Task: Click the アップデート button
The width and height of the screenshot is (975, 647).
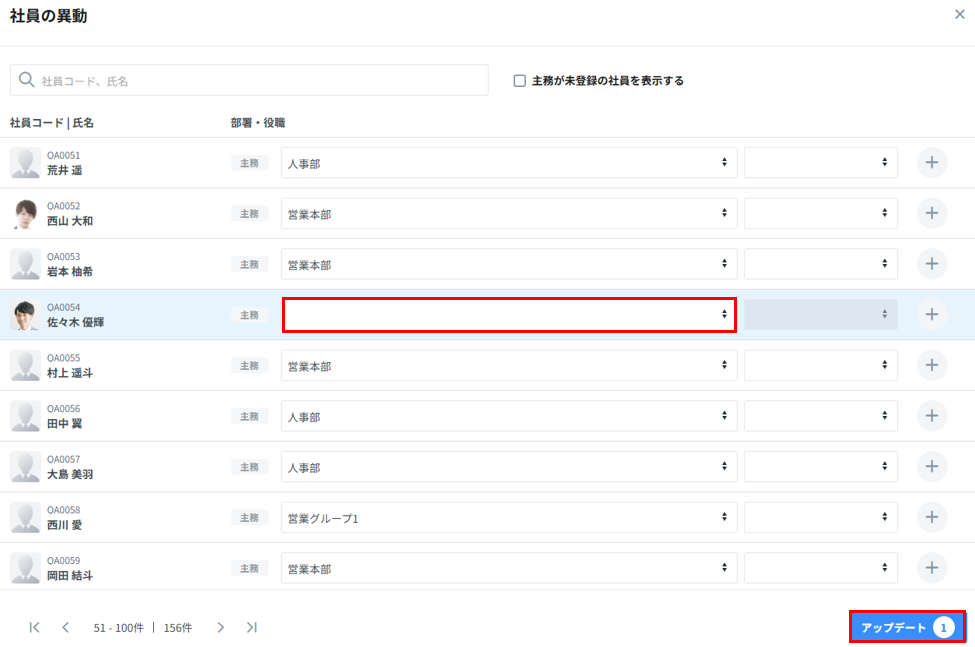Action: (907, 627)
